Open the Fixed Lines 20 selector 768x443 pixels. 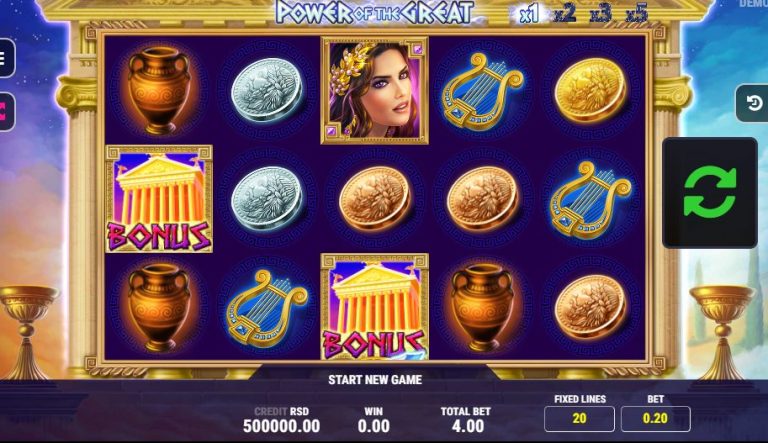[579, 418]
